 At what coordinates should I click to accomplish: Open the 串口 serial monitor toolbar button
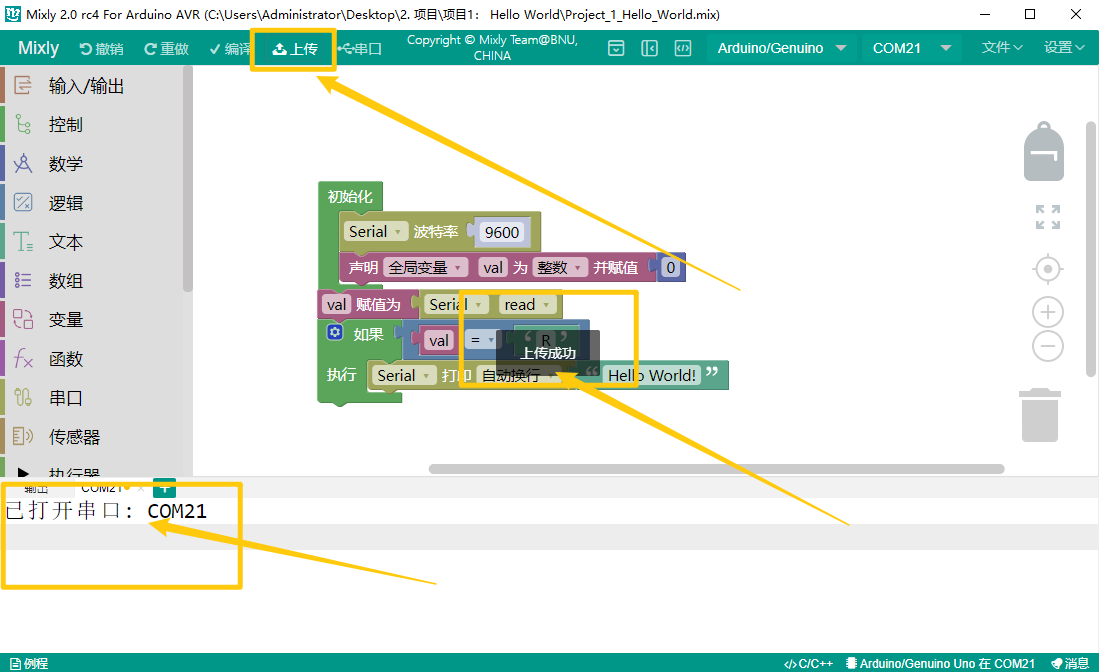pos(360,49)
